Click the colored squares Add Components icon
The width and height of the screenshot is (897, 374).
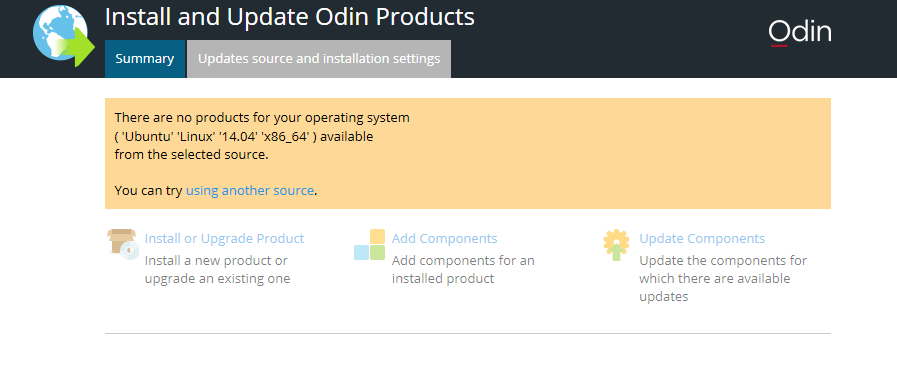click(370, 244)
